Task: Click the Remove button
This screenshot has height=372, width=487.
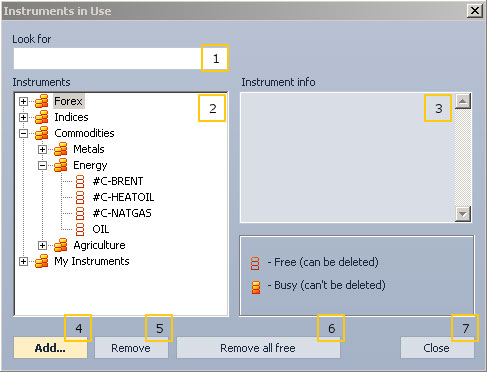Action: tap(131, 348)
